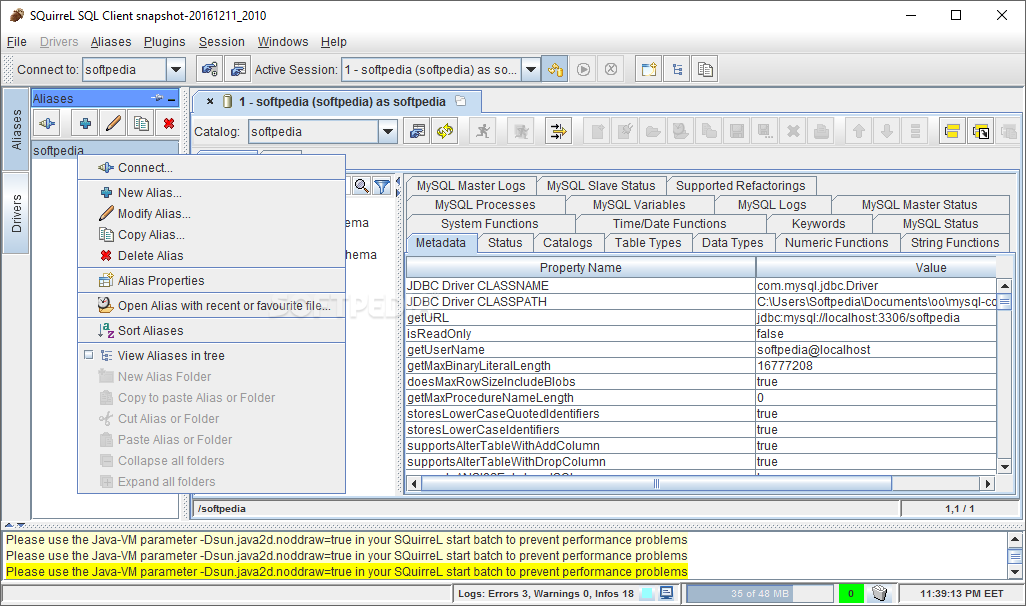Switch to the MySQL Slave Status tab
Screen dimensions: 1026x606
point(601,186)
